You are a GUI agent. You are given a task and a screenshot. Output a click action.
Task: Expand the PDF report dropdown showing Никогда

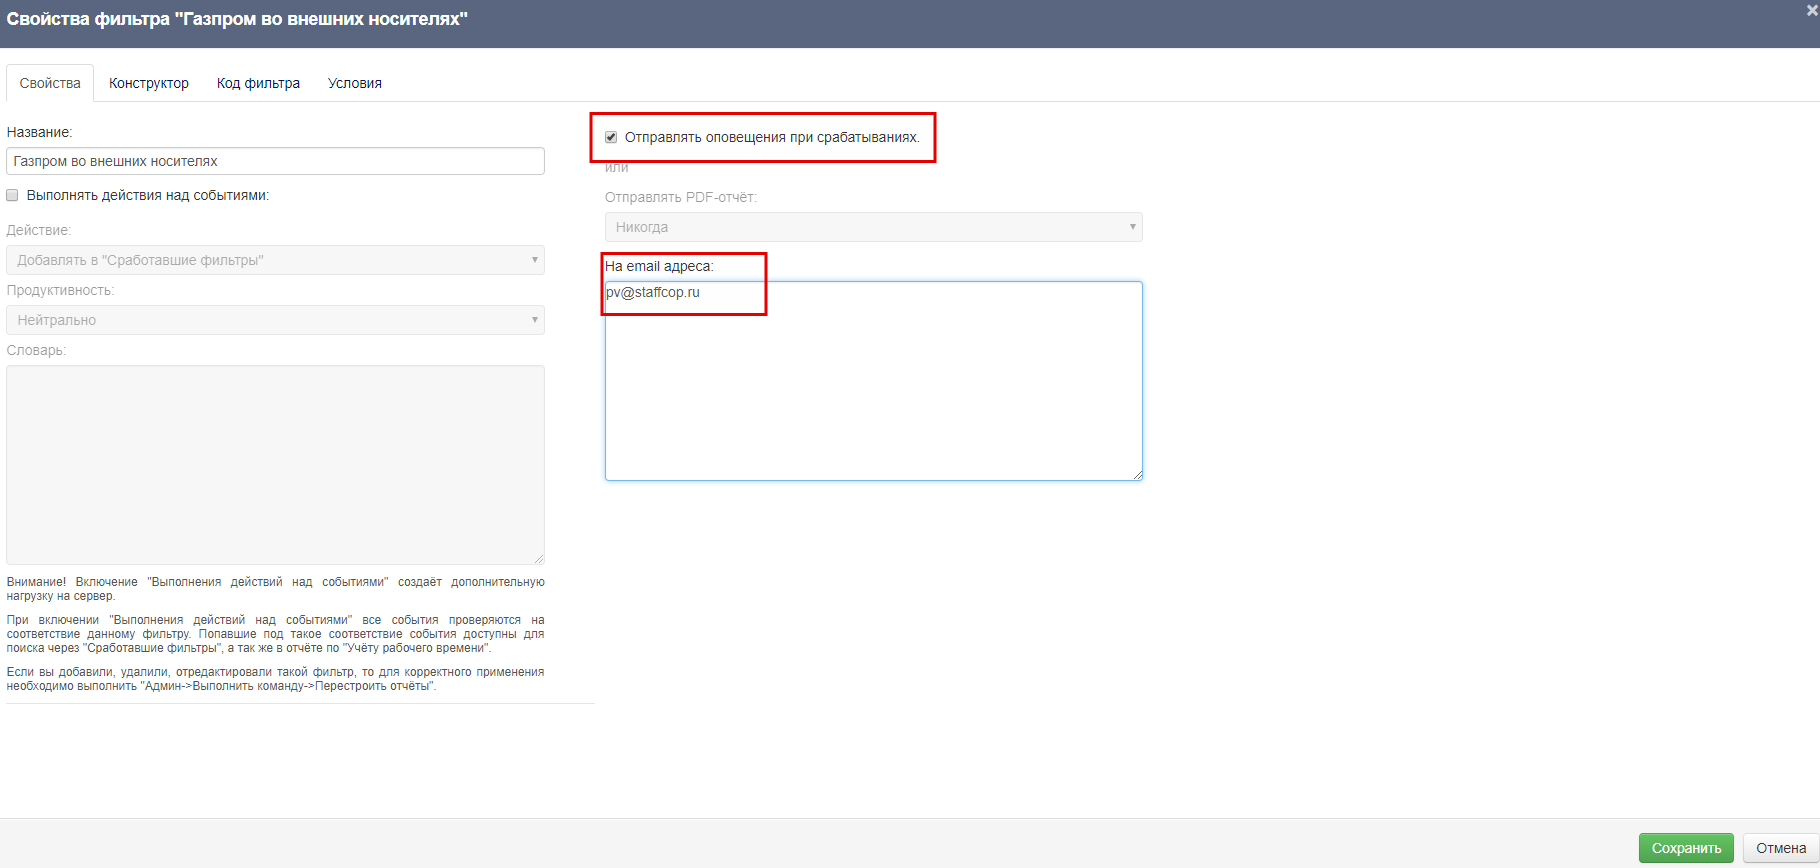pyautogui.click(x=873, y=227)
